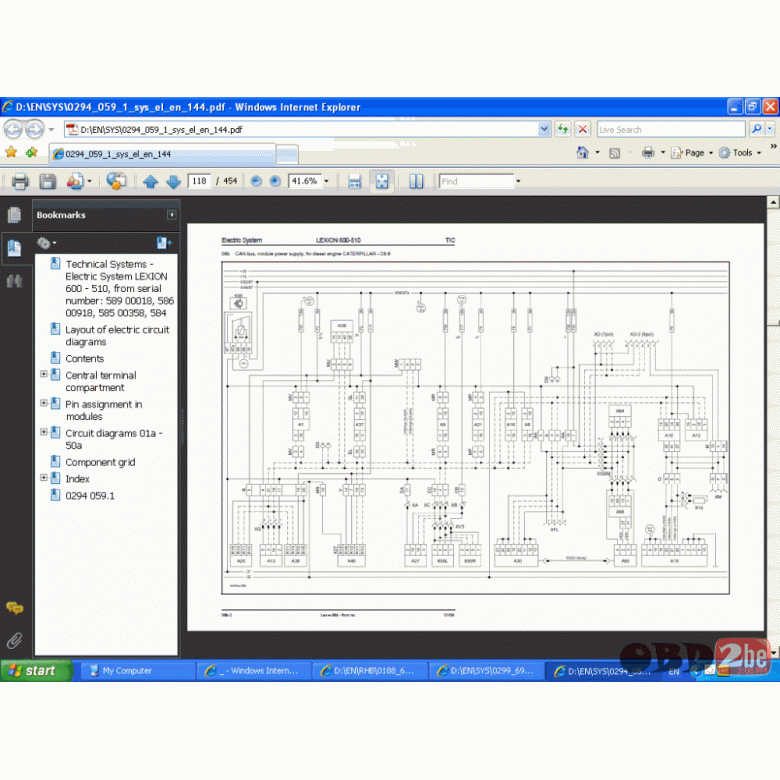Expand the Circuit diagrams 01a - 50a bookmark

pyautogui.click(x=44, y=432)
